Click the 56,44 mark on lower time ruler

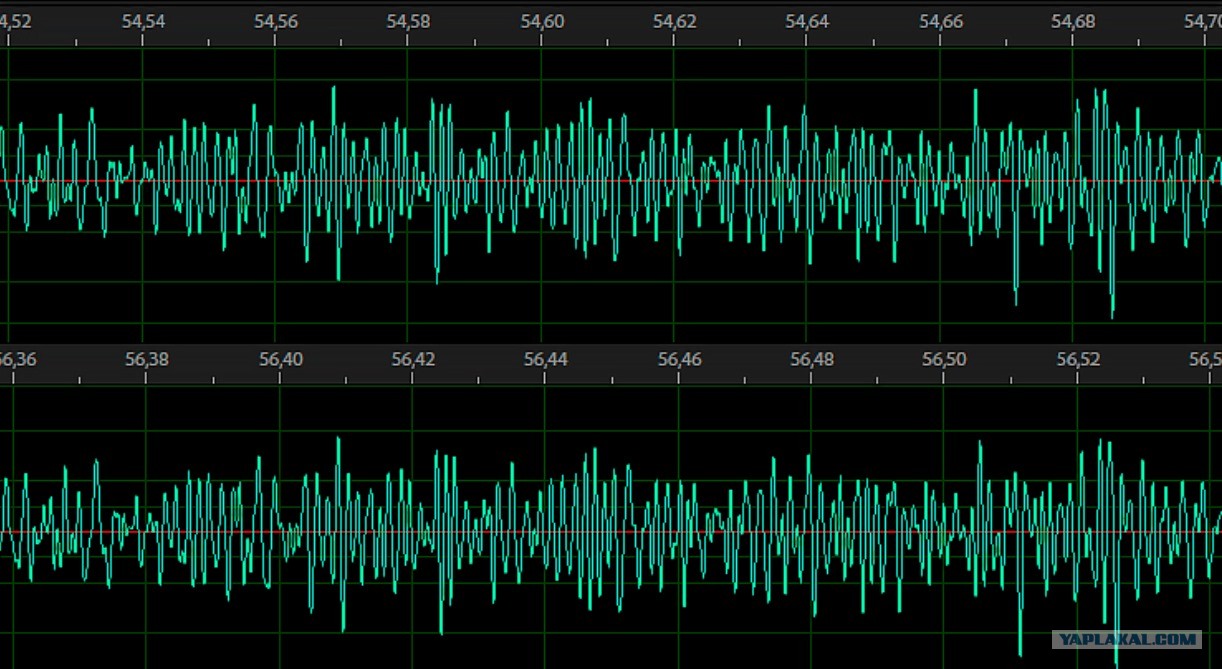(x=545, y=359)
